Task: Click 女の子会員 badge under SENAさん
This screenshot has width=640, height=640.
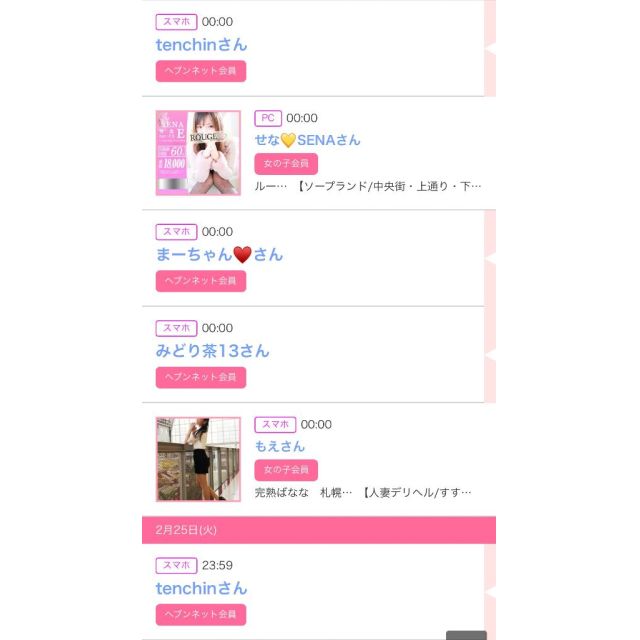Action: [286, 164]
